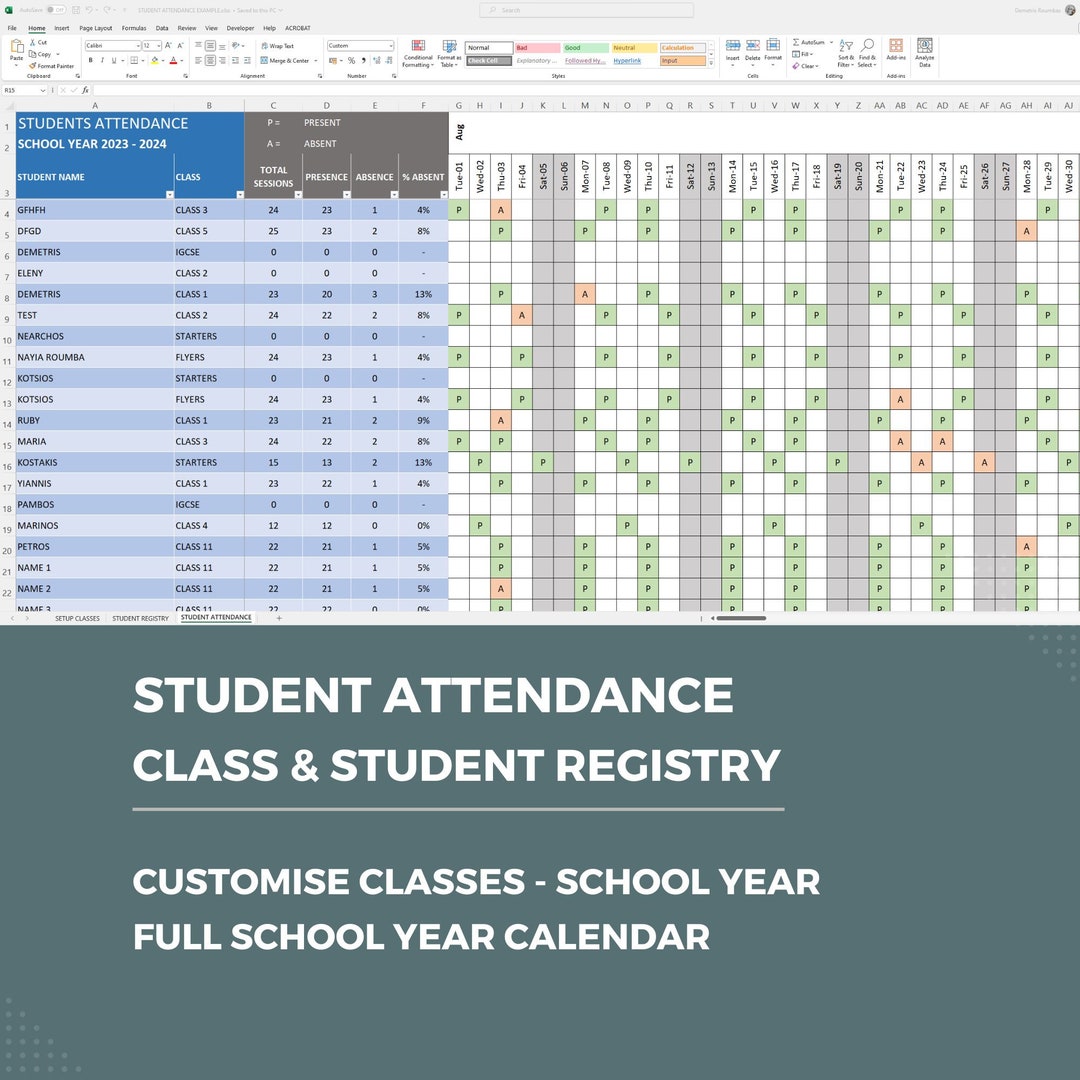Click inside the Name Box showing R15

point(18,90)
